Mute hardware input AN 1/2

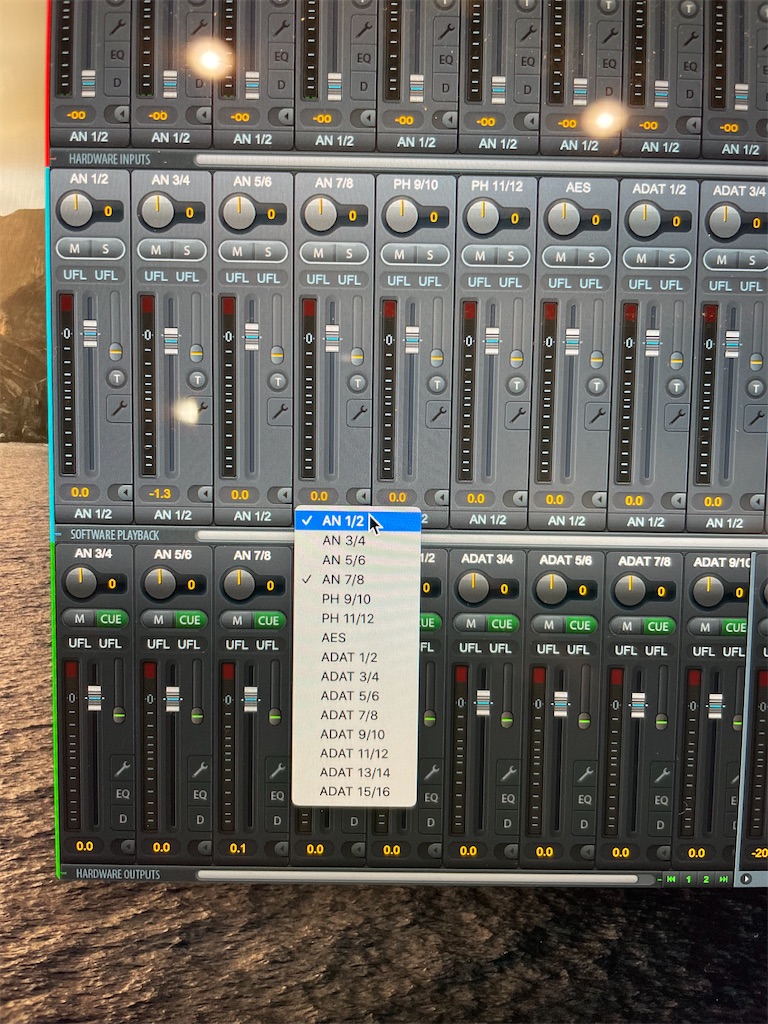[x=75, y=249]
